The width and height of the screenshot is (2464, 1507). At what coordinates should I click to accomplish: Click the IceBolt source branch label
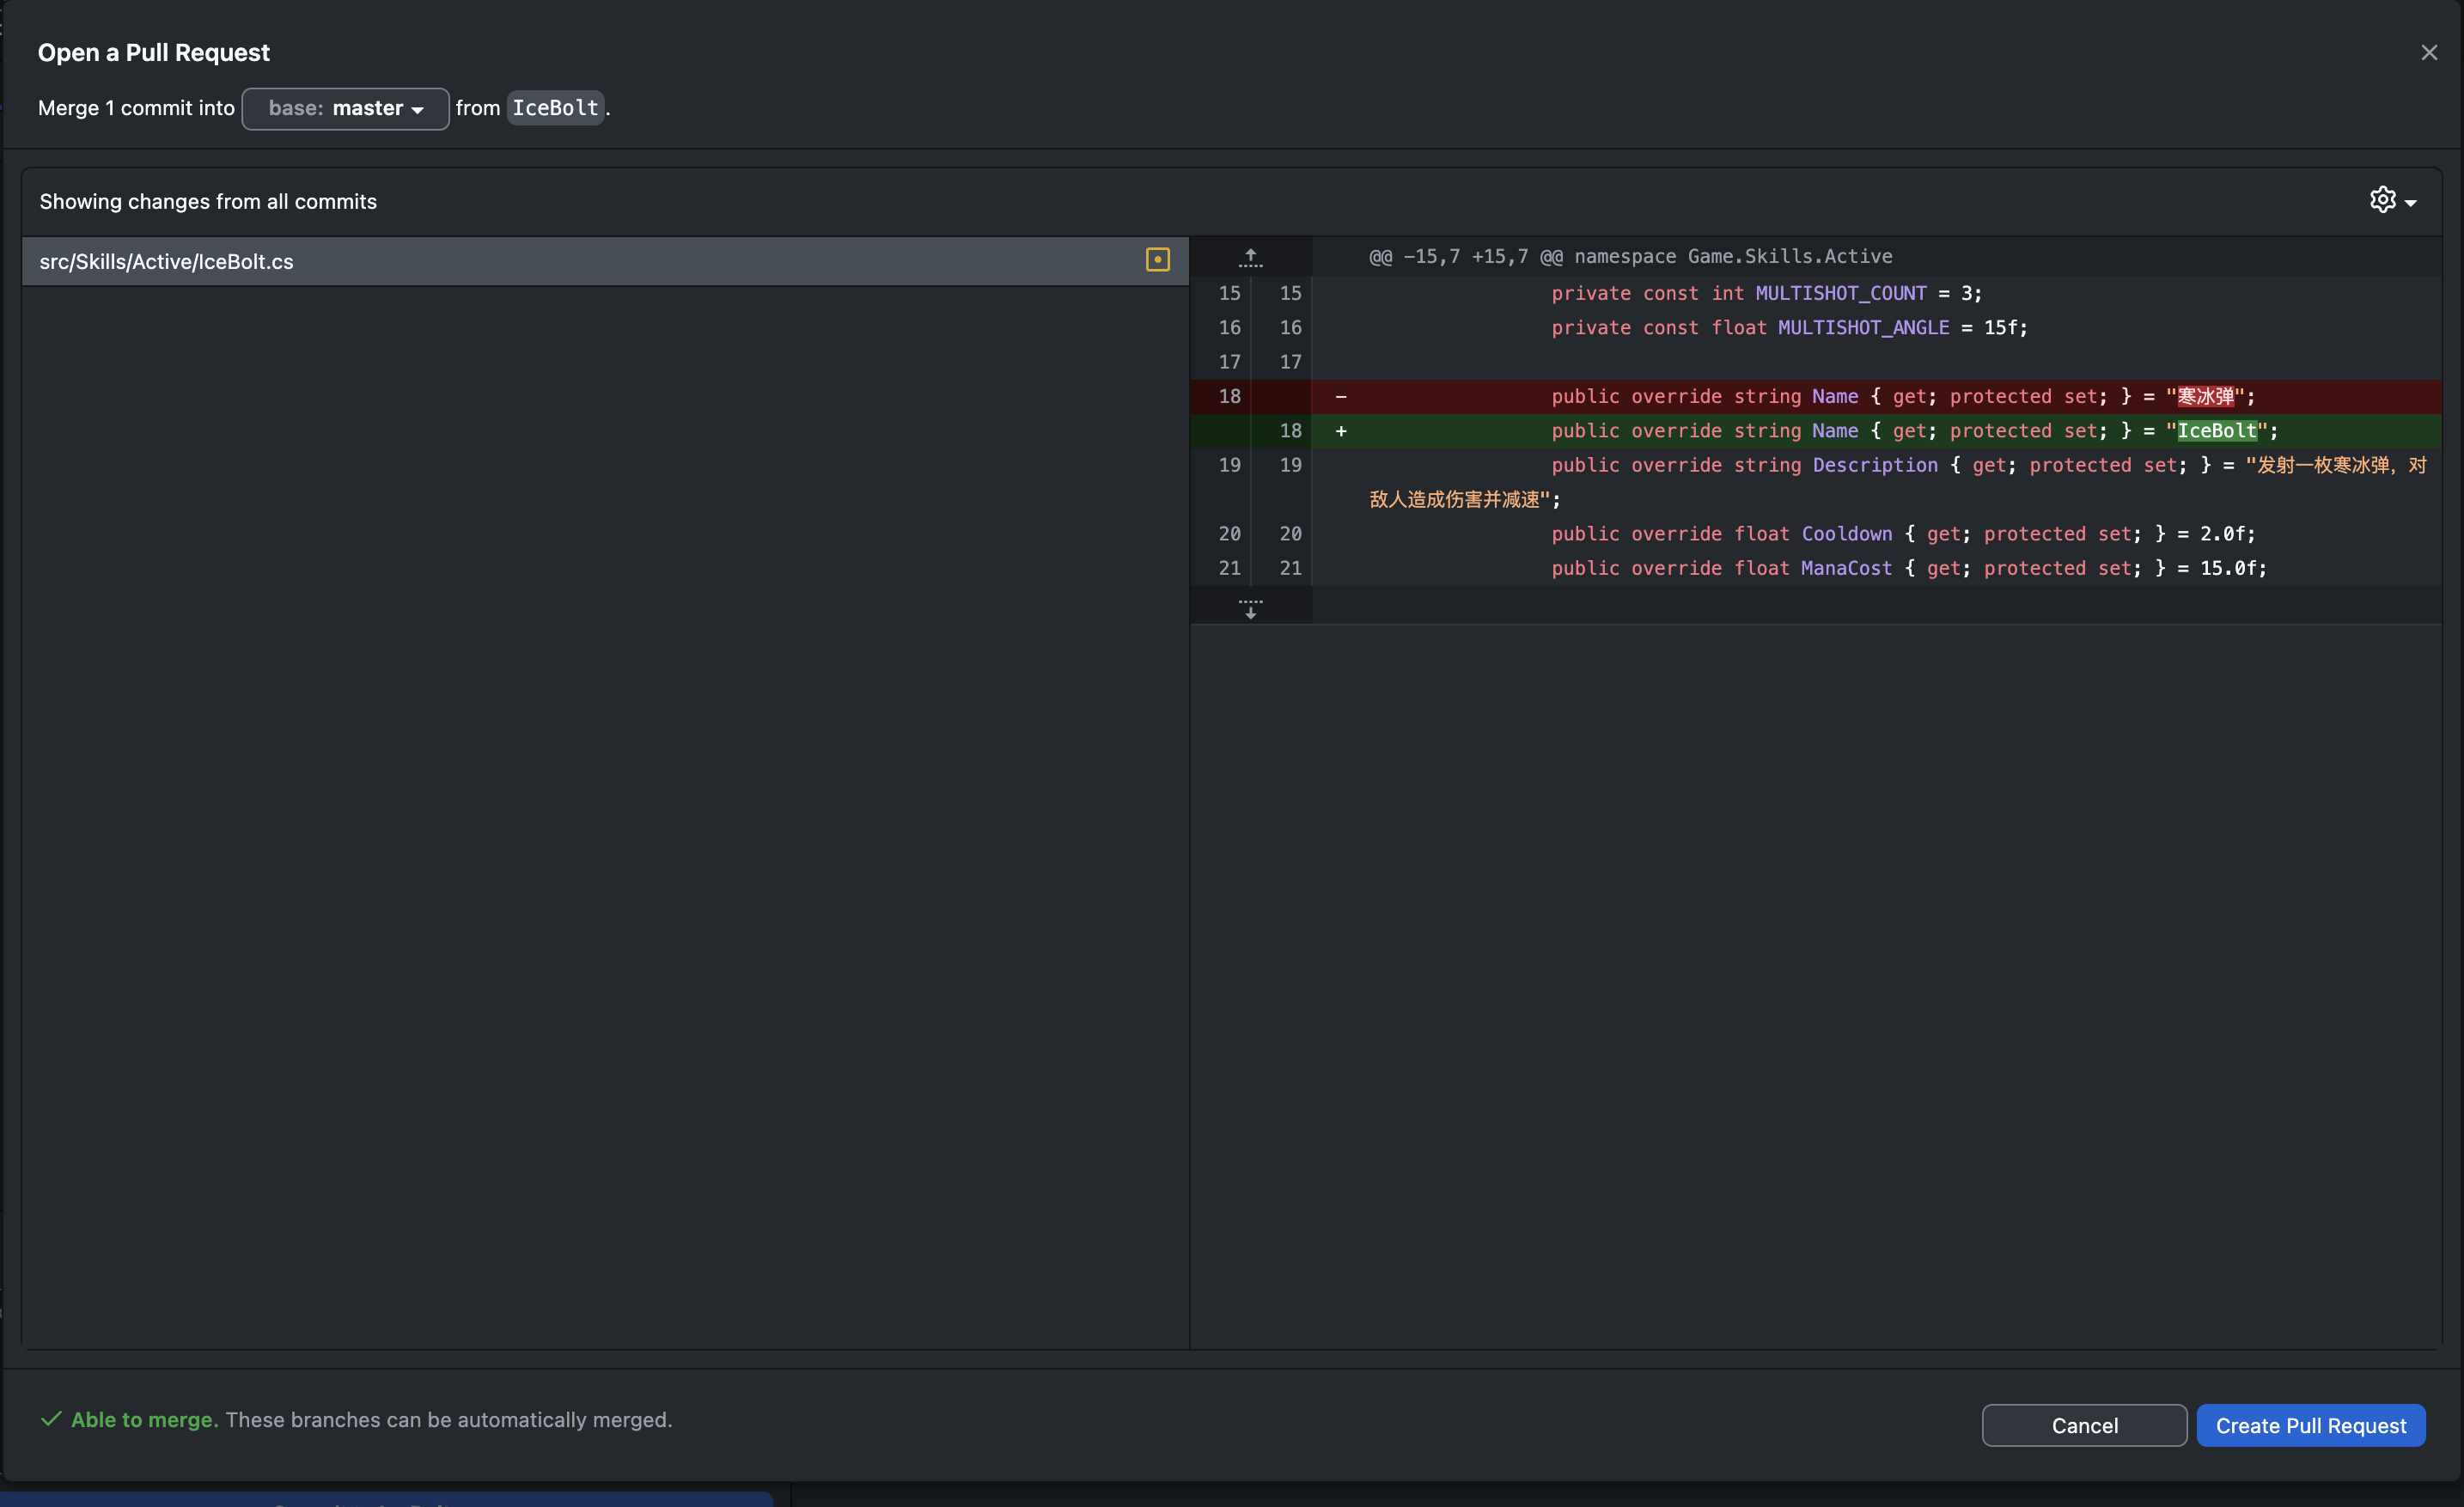[555, 108]
